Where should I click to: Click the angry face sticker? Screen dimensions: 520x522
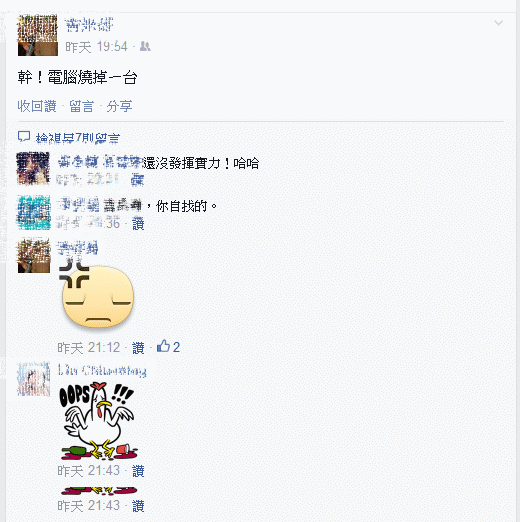96,294
